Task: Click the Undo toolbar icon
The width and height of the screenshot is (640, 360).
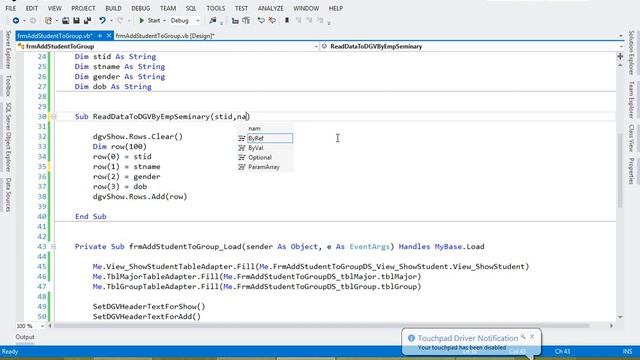Action: [102, 20]
